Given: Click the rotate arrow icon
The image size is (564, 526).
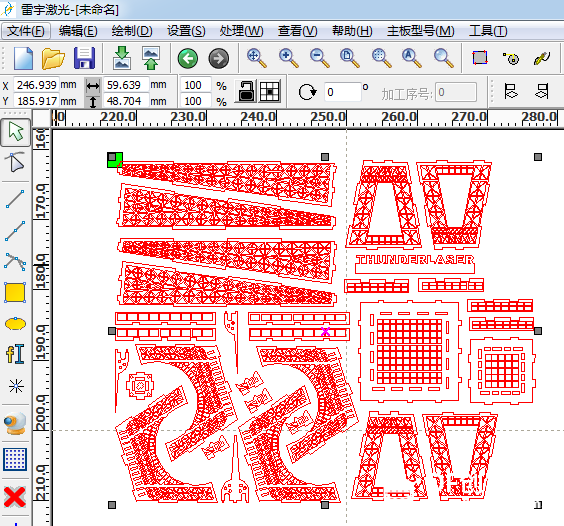Looking at the screenshot, I should (308, 92).
